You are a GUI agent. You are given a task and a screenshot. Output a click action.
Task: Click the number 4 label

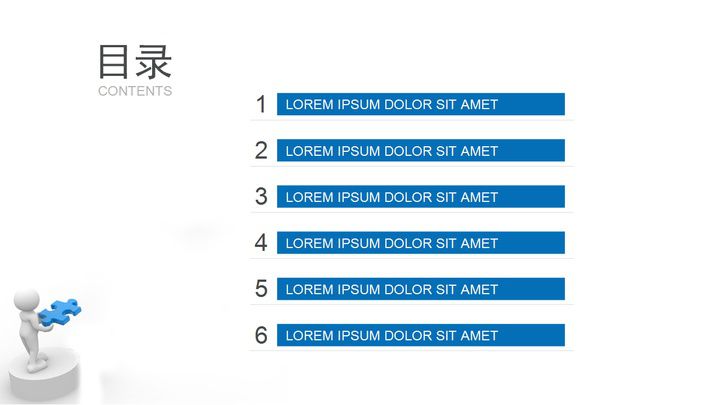261,243
